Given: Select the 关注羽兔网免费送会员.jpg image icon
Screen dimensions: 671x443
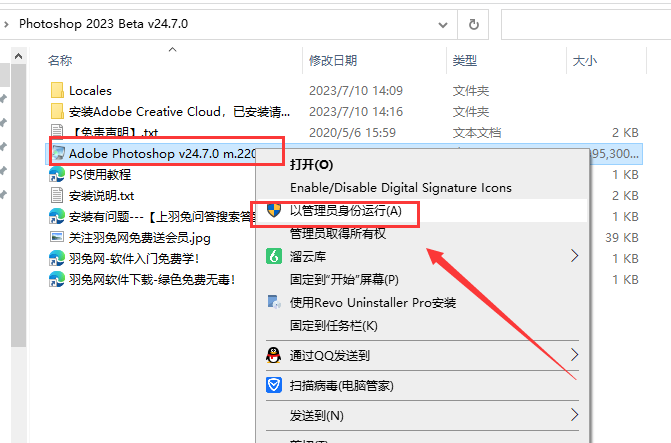Looking at the screenshot, I should 57,237.
